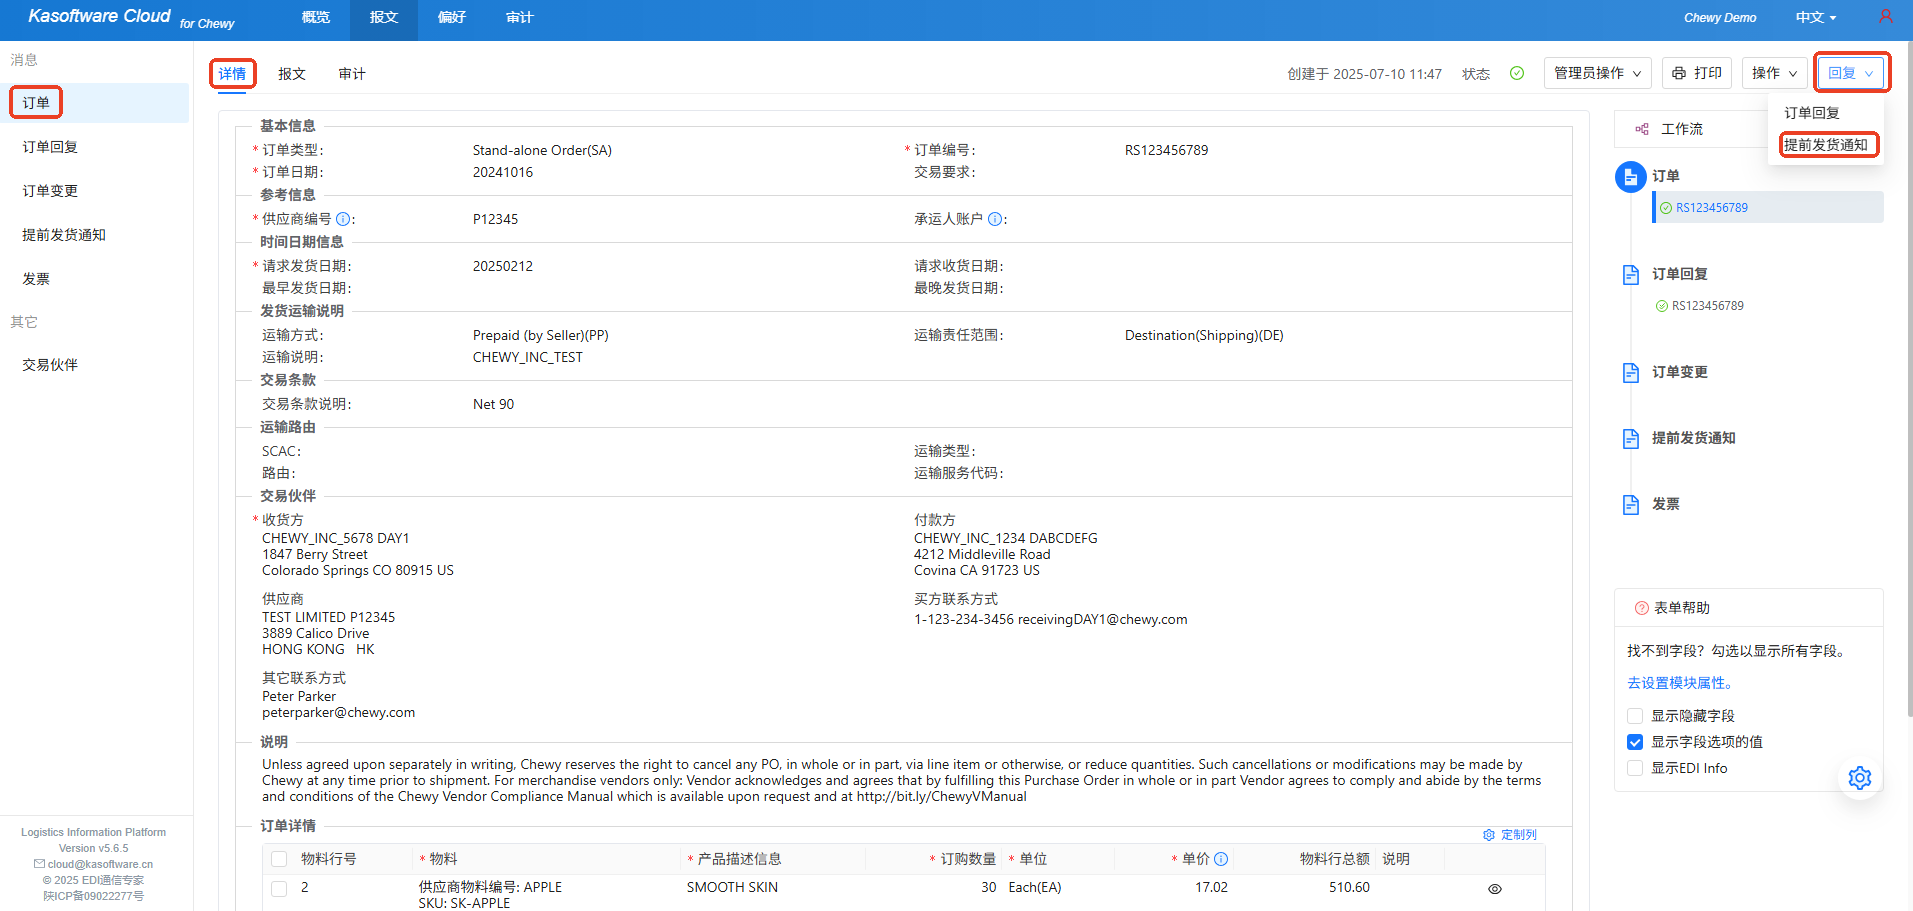Open the 去设置模块属性 link
Viewport: 1913px width, 911px height.
click(1680, 683)
